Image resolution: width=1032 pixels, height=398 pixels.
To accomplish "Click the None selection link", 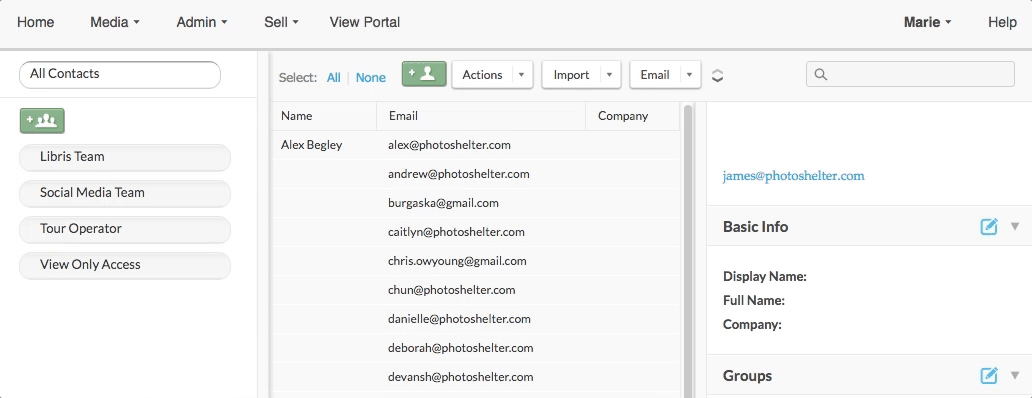I will click(371, 78).
